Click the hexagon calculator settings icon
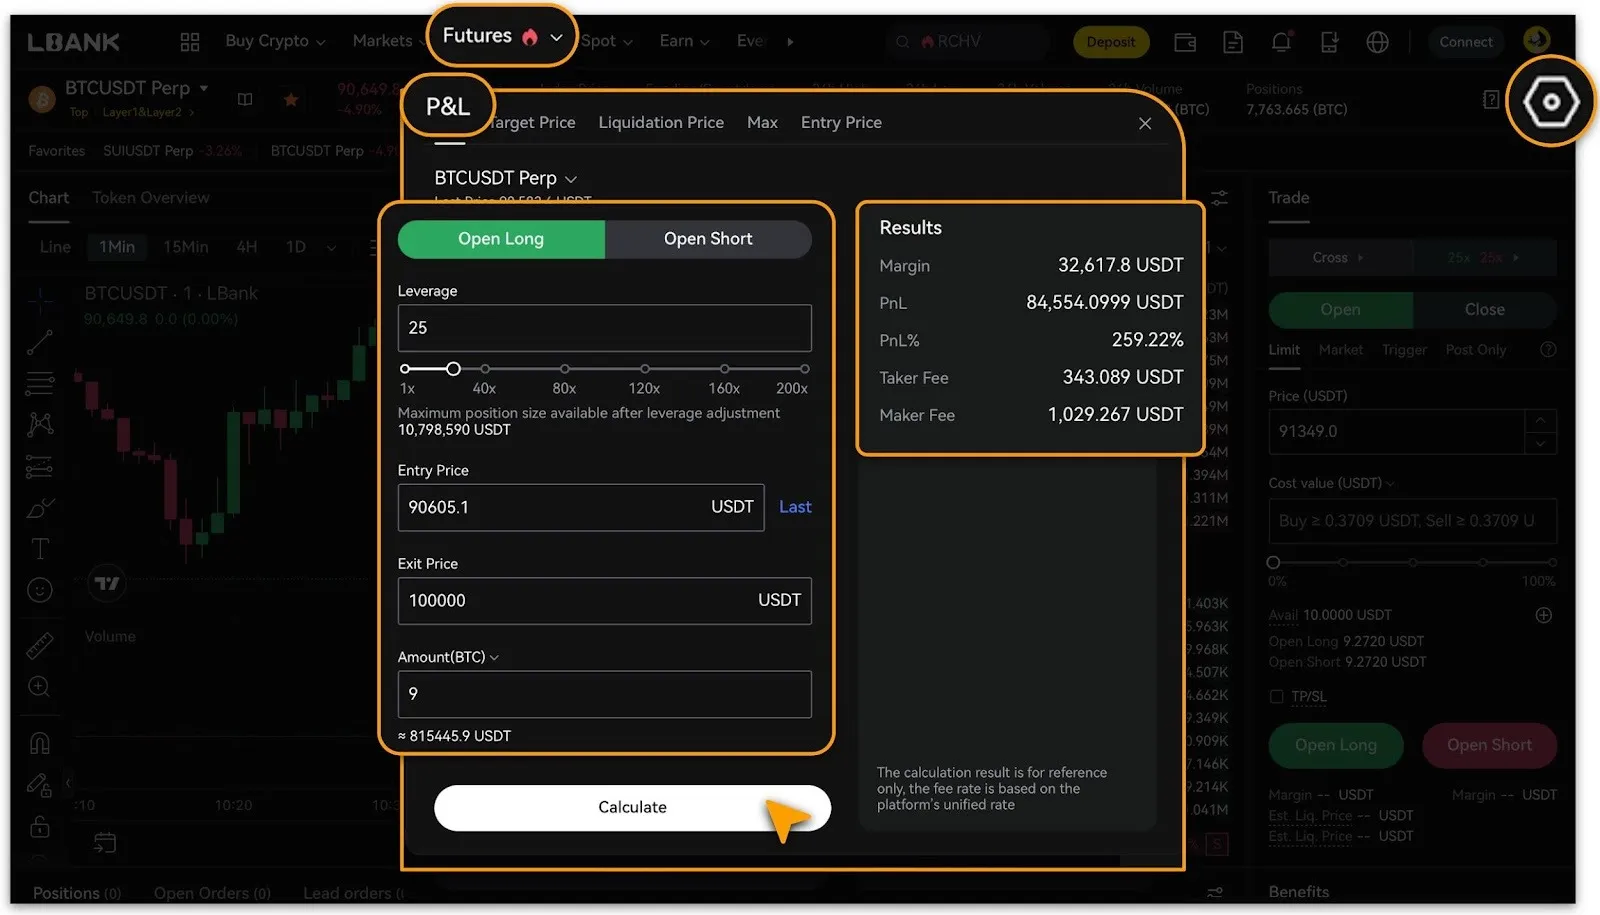 coord(1550,102)
